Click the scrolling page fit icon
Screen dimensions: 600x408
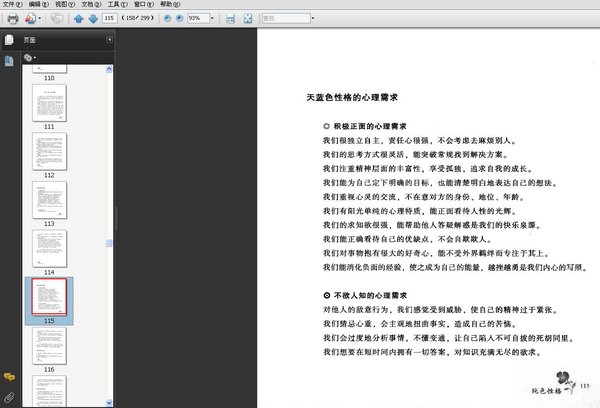pyautogui.click(x=230, y=18)
